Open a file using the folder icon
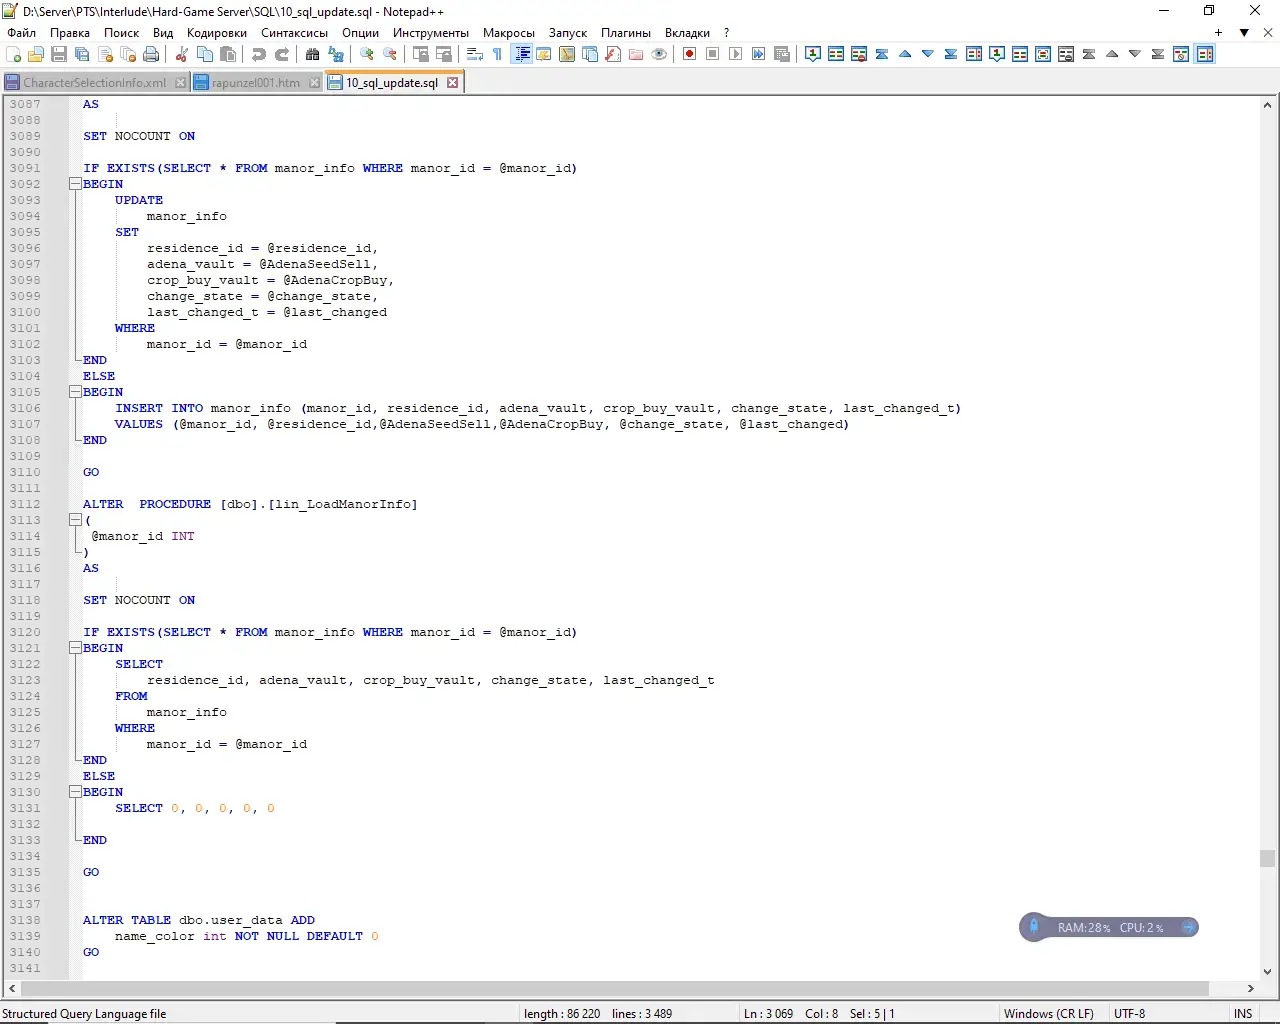This screenshot has height=1024, width=1280. pos(36,54)
